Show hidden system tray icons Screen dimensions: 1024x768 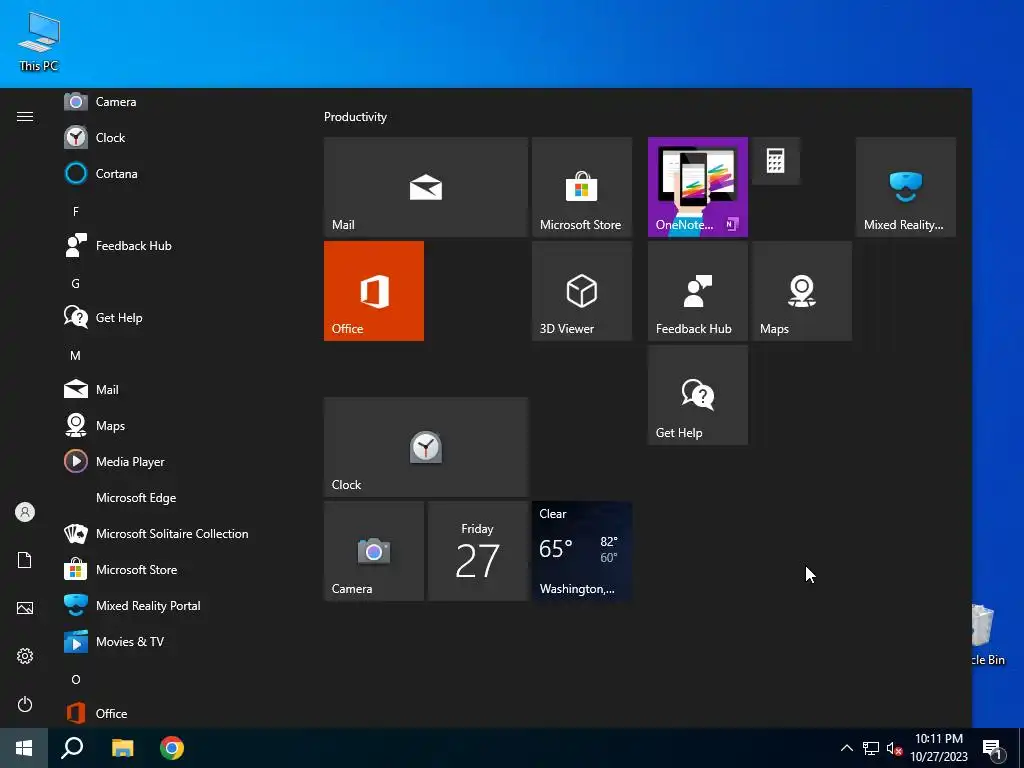pyautogui.click(x=846, y=748)
